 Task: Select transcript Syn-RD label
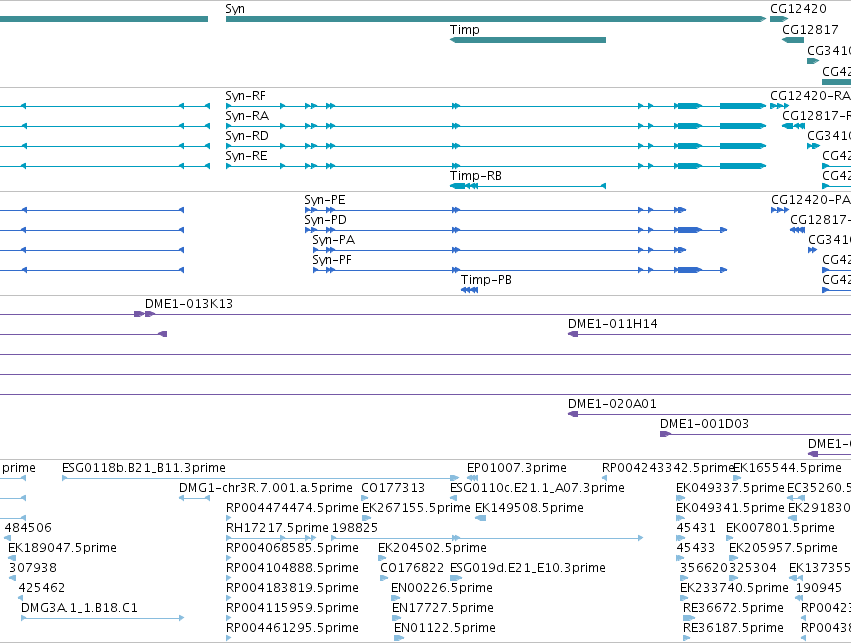[x=247, y=136]
